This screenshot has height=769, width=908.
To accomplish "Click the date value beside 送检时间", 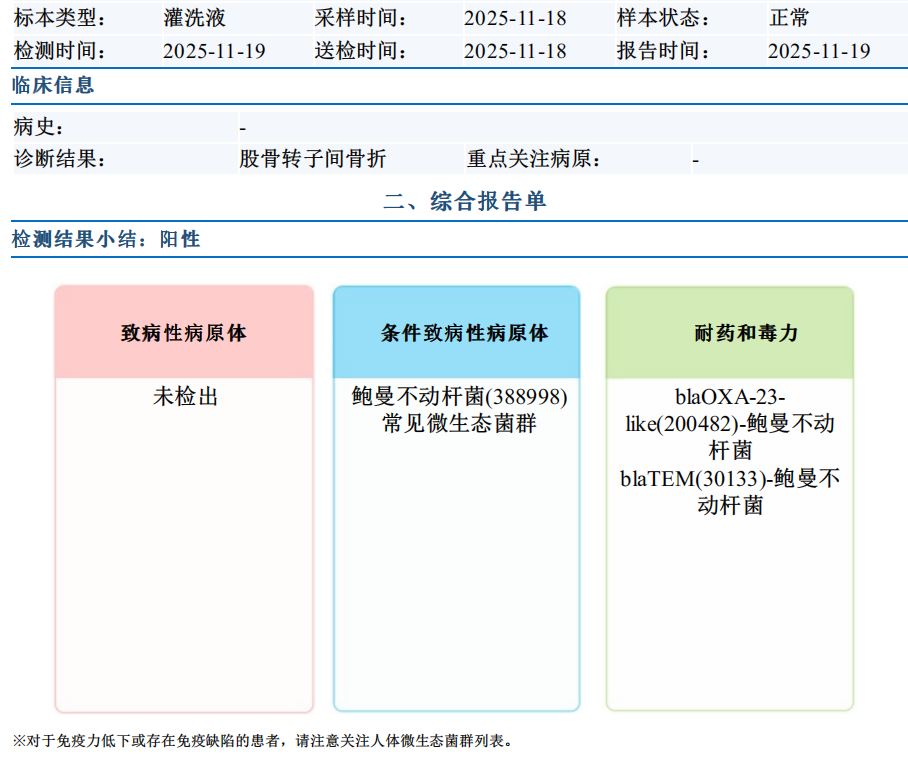I will (x=515, y=51).
